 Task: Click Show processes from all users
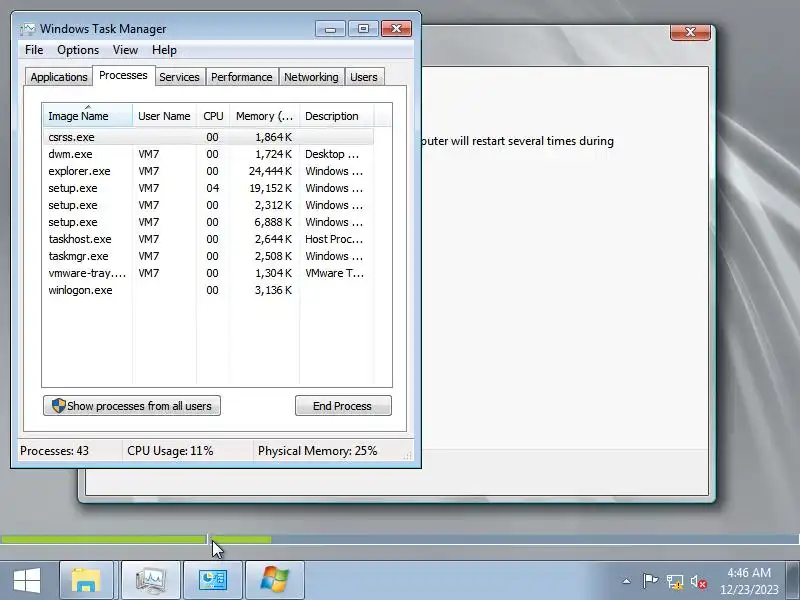pyautogui.click(x=132, y=406)
